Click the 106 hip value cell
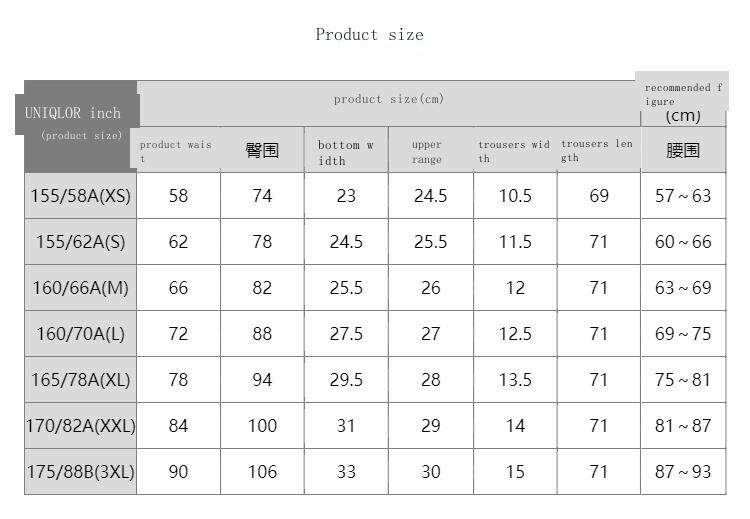The image size is (750, 519). pyautogui.click(x=262, y=472)
